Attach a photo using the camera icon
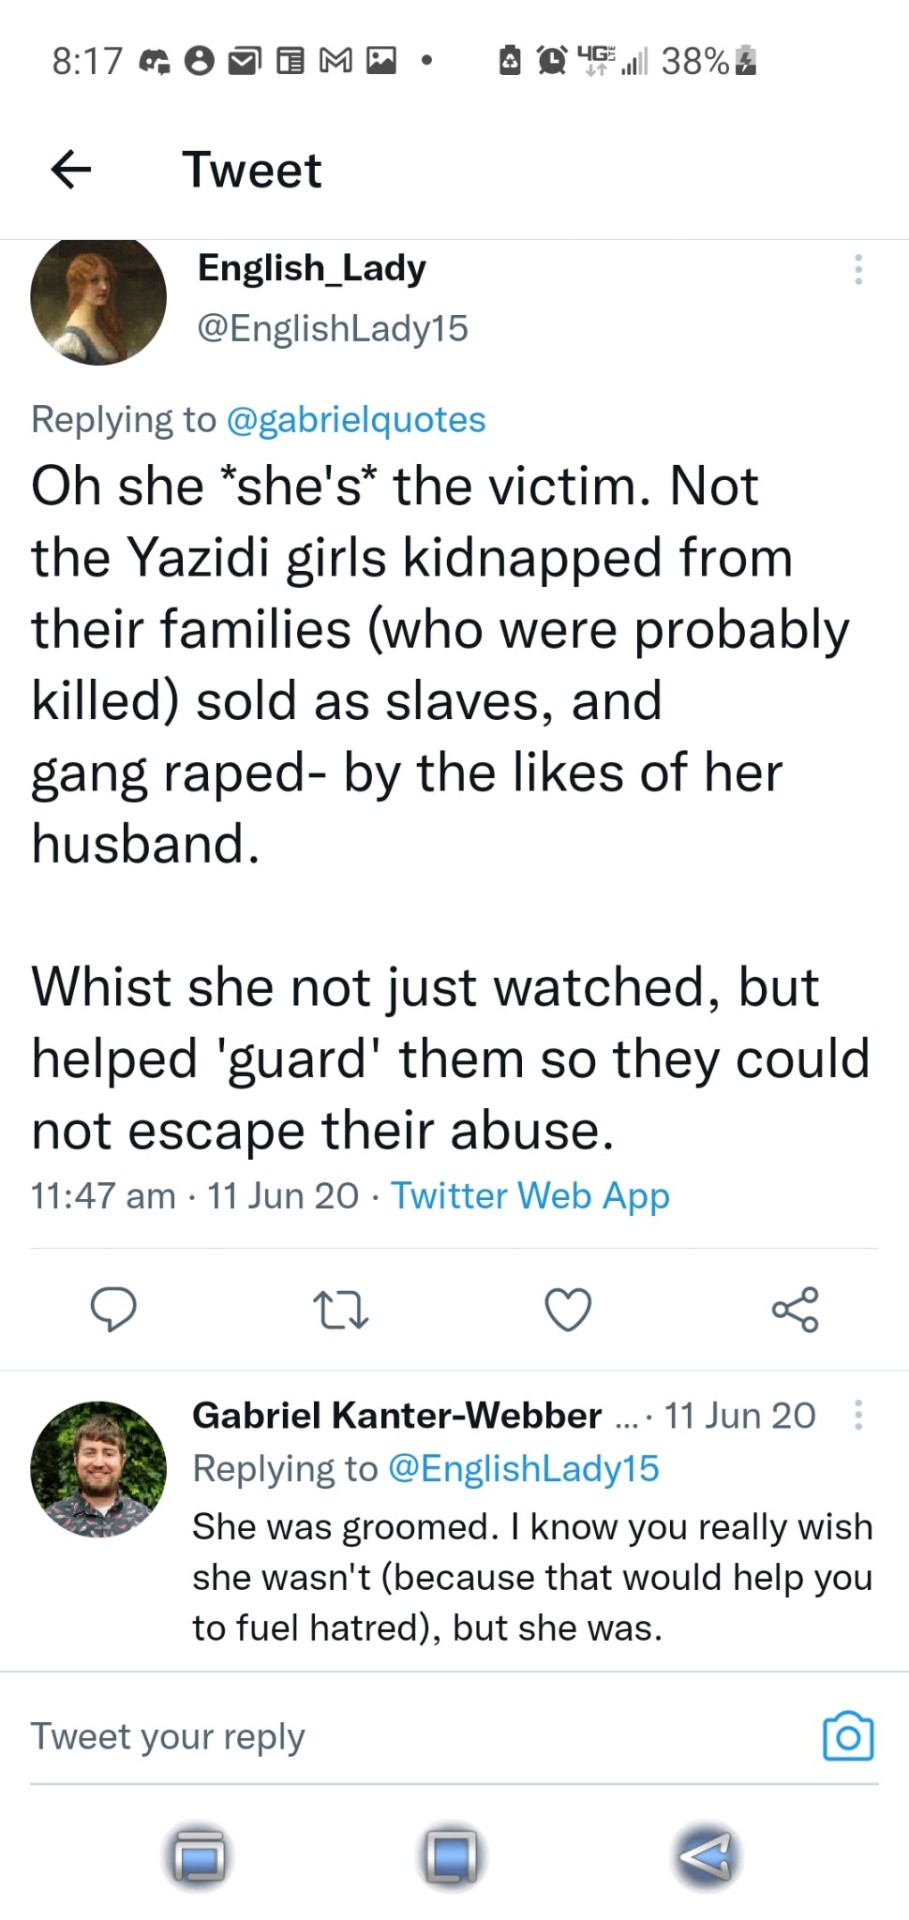This screenshot has height=1920, width=909. 847,1737
